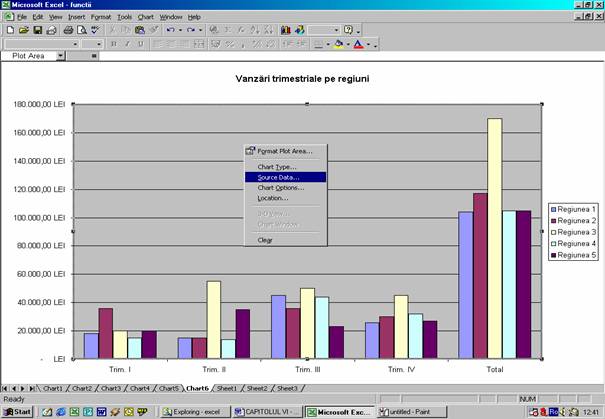Screen dimensions: 605x419
Task: Click the Save icon in the toolbar
Action: coord(37,30)
